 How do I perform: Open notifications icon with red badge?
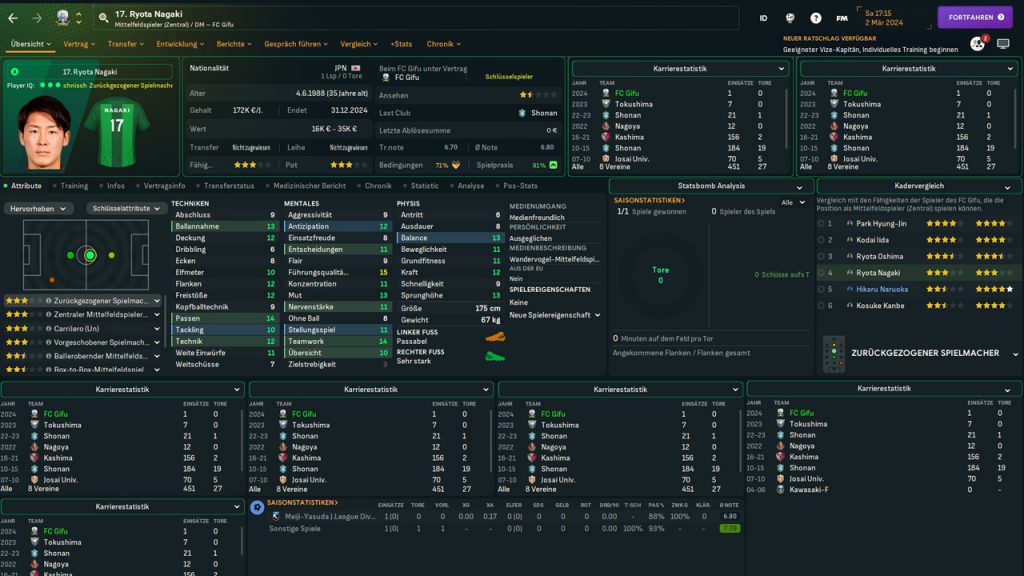[977, 44]
